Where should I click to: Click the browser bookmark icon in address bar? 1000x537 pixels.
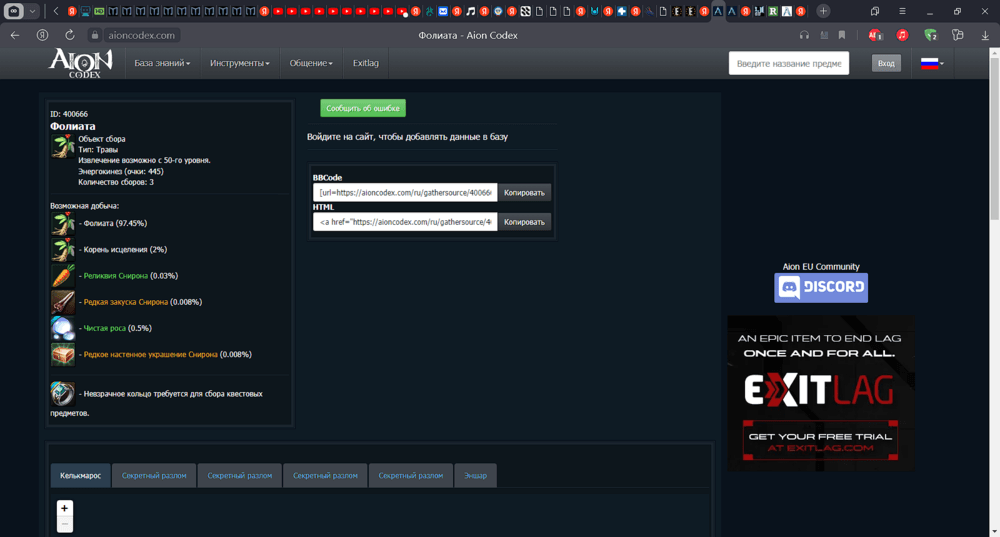pyautogui.click(x=842, y=35)
